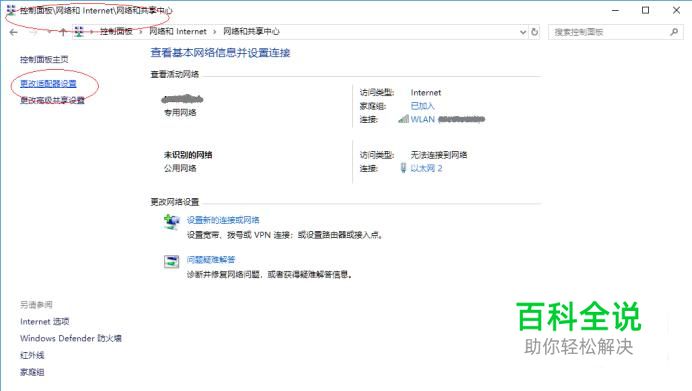
Task: Open the recent locations dropdown arrow
Action: [x=49, y=32]
